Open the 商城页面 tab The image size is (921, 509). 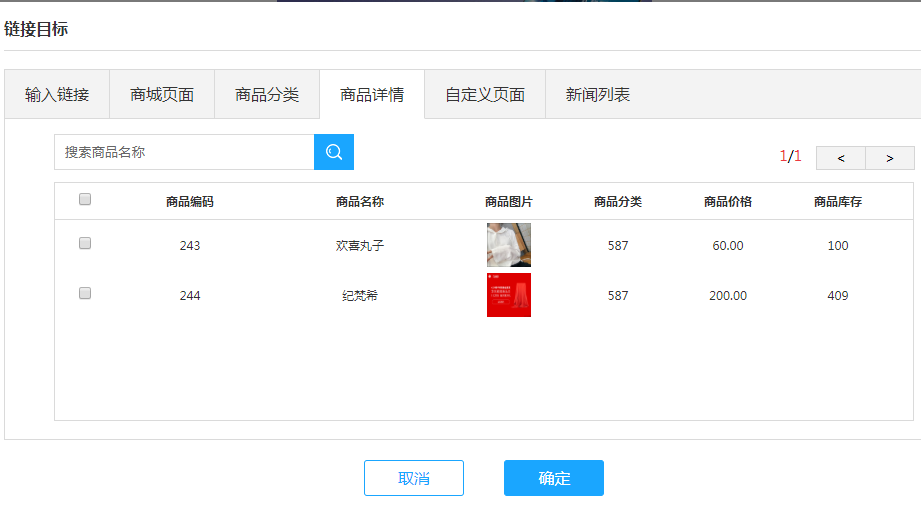coord(162,95)
